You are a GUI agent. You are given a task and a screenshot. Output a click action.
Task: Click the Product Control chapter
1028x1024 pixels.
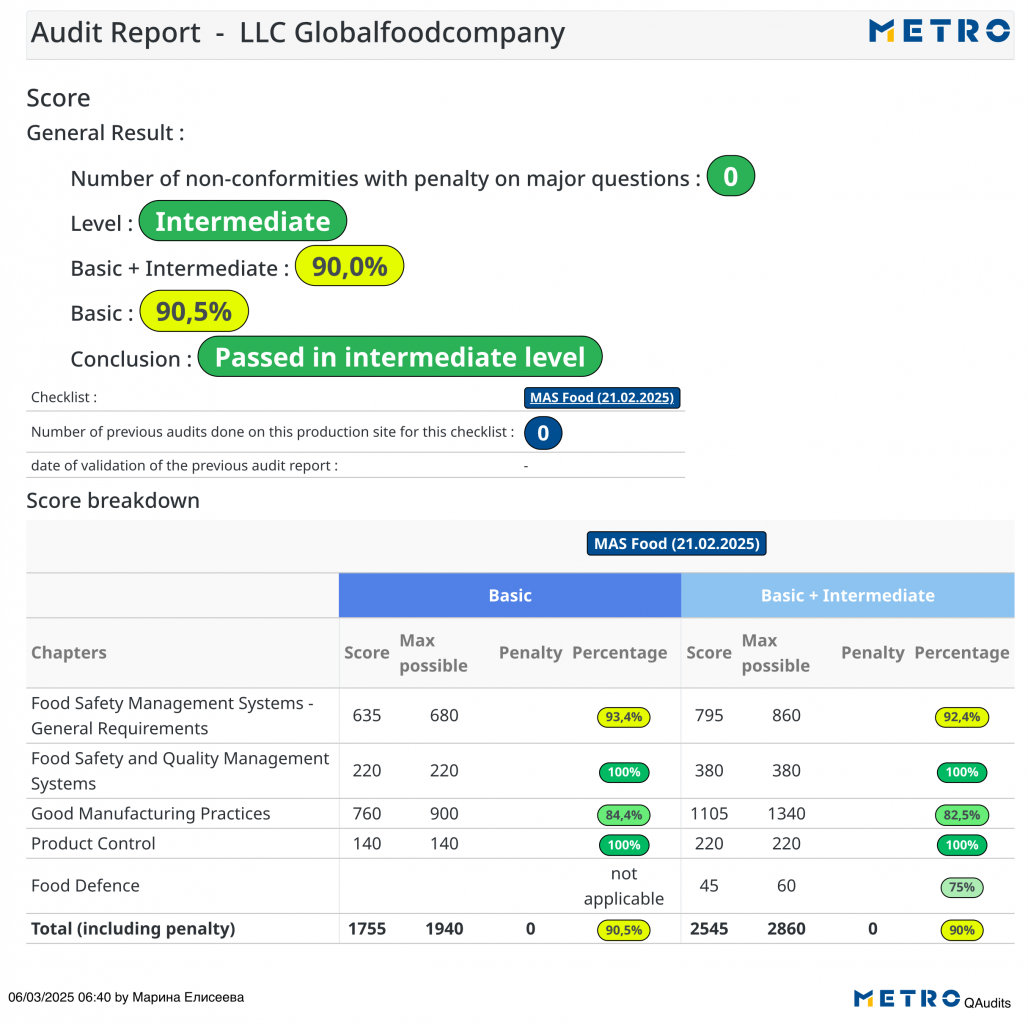click(x=93, y=844)
